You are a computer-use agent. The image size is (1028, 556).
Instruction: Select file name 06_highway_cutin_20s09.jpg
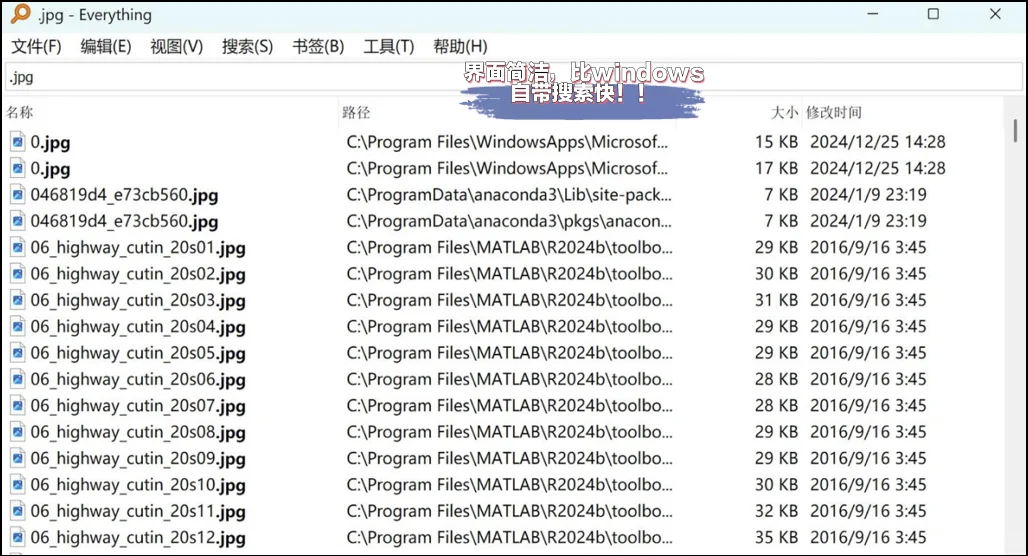click(x=138, y=458)
